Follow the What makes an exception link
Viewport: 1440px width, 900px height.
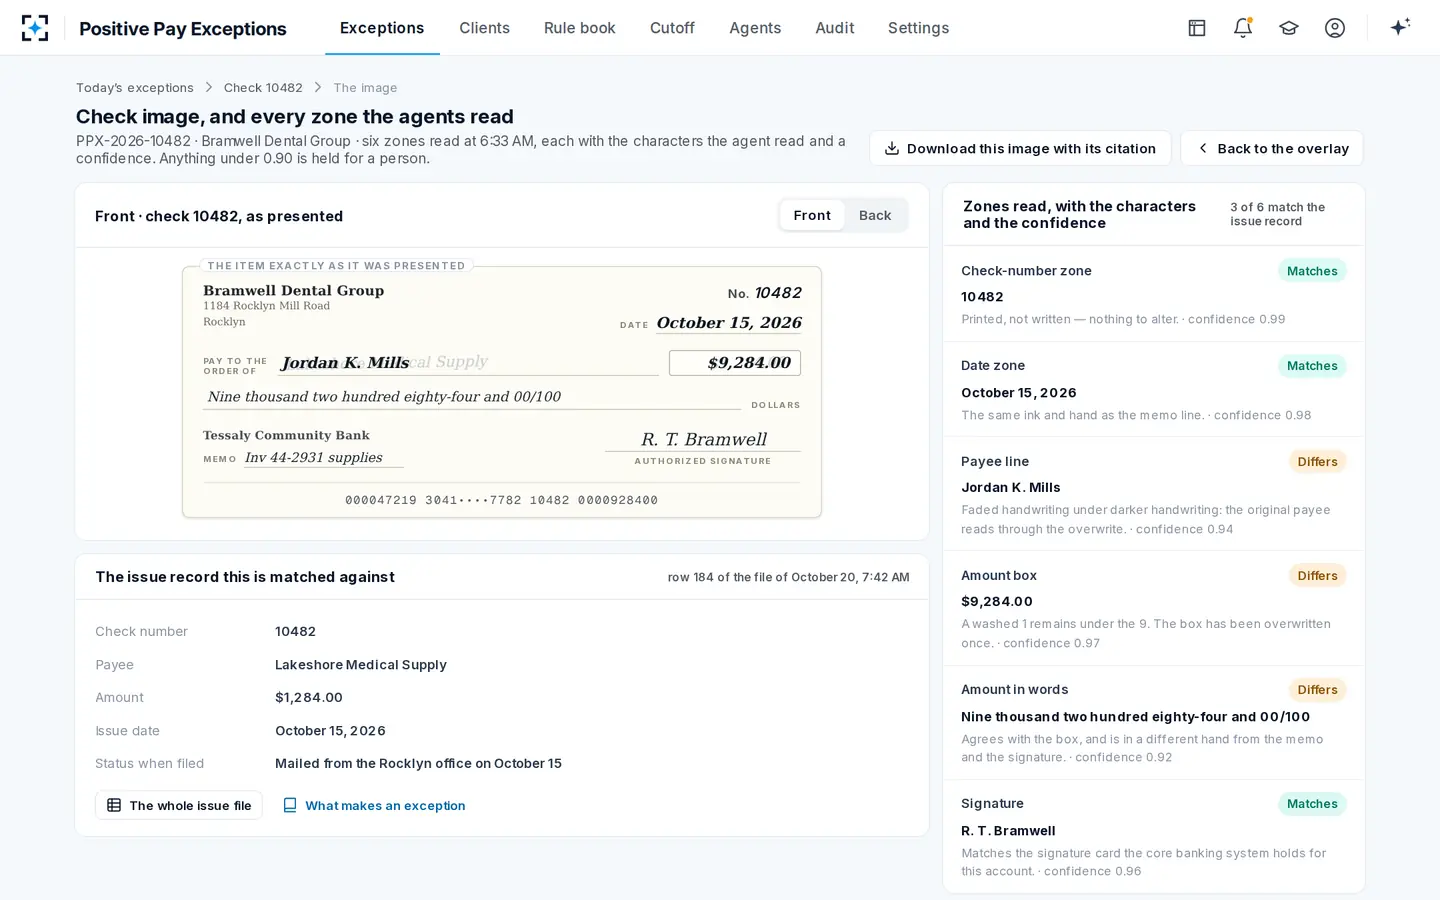(x=374, y=805)
